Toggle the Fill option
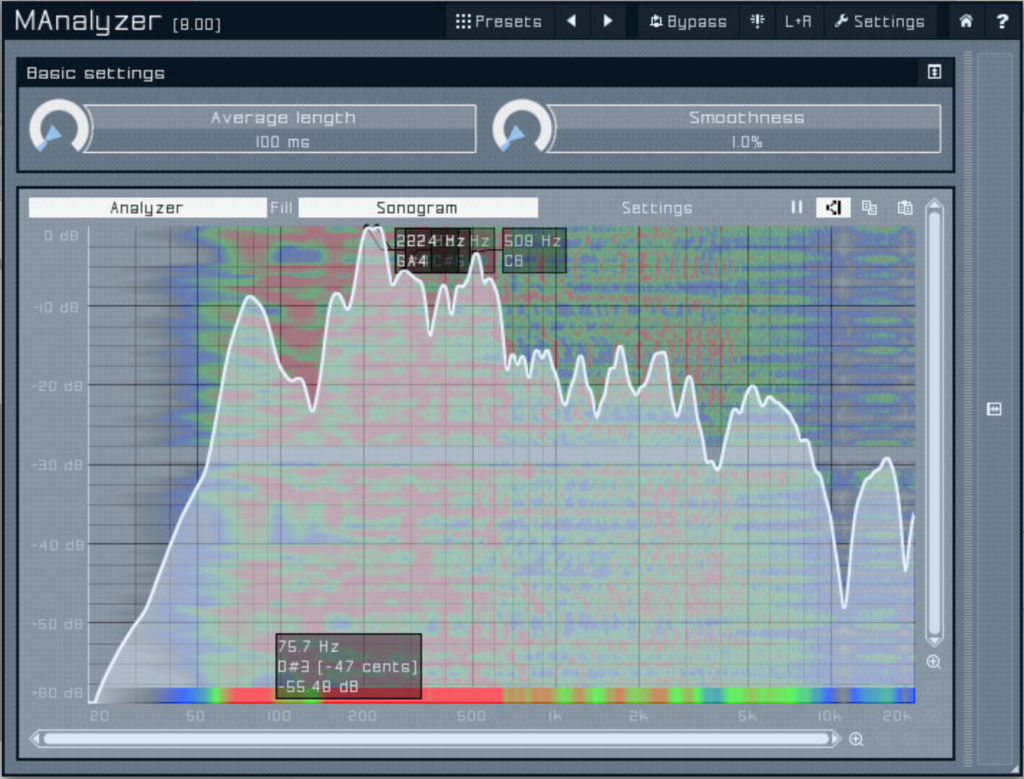1024x779 pixels. pos(281,208)
